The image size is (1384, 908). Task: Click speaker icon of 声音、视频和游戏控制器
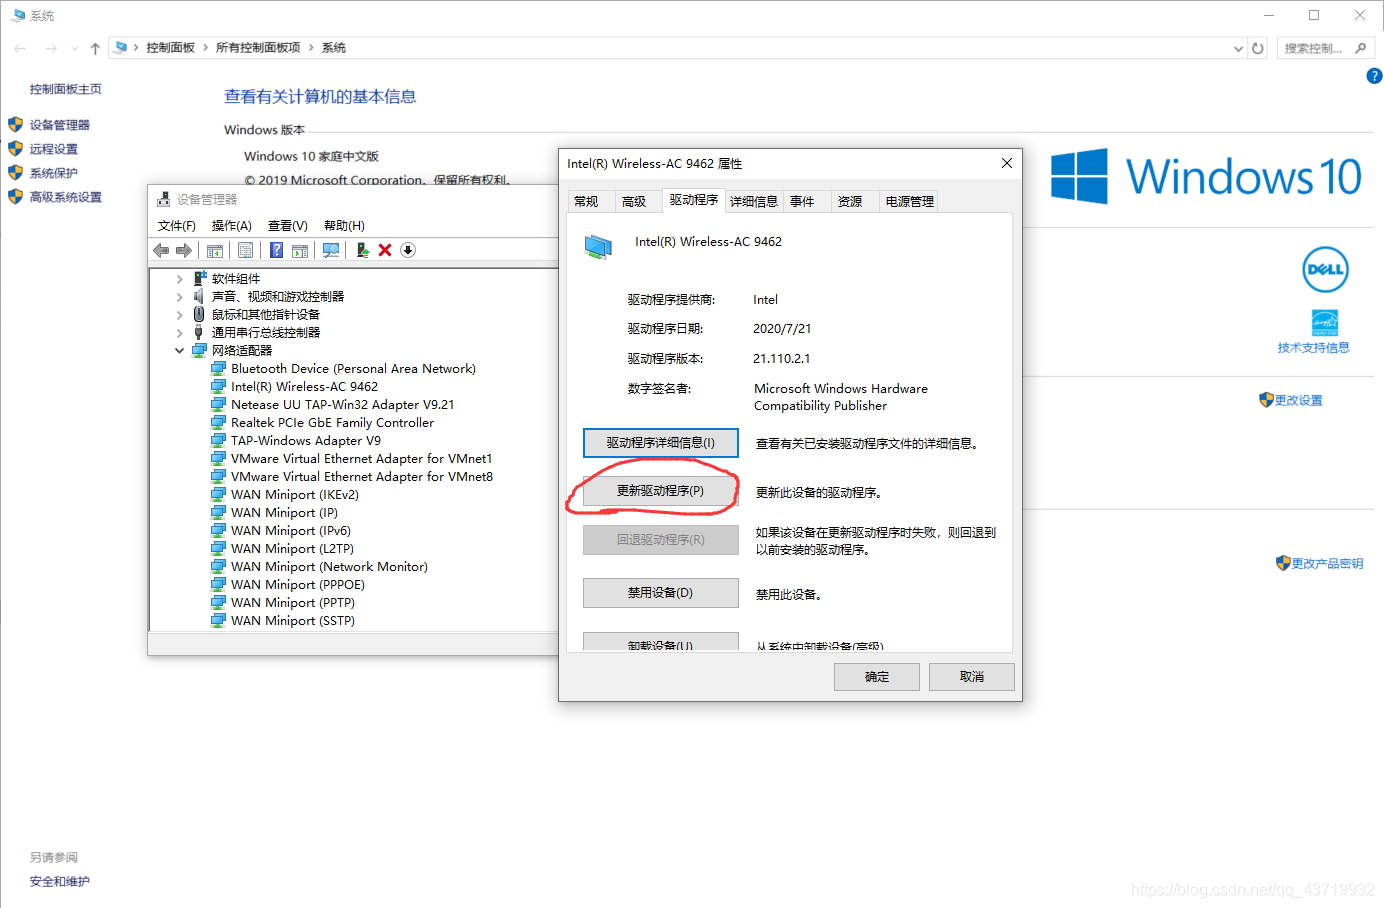(199, 297)
